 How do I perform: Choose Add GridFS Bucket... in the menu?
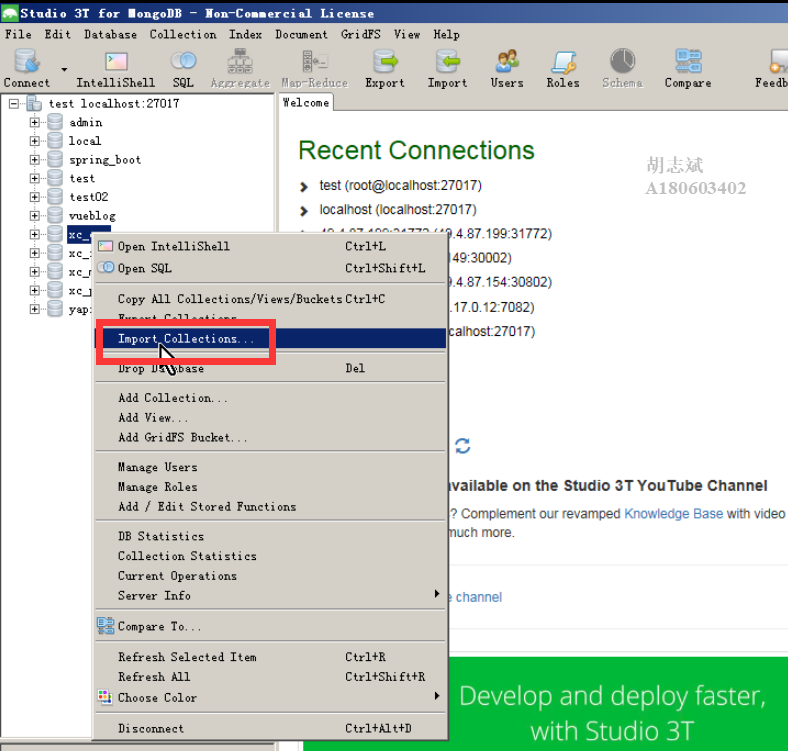(x=271, y=437)
